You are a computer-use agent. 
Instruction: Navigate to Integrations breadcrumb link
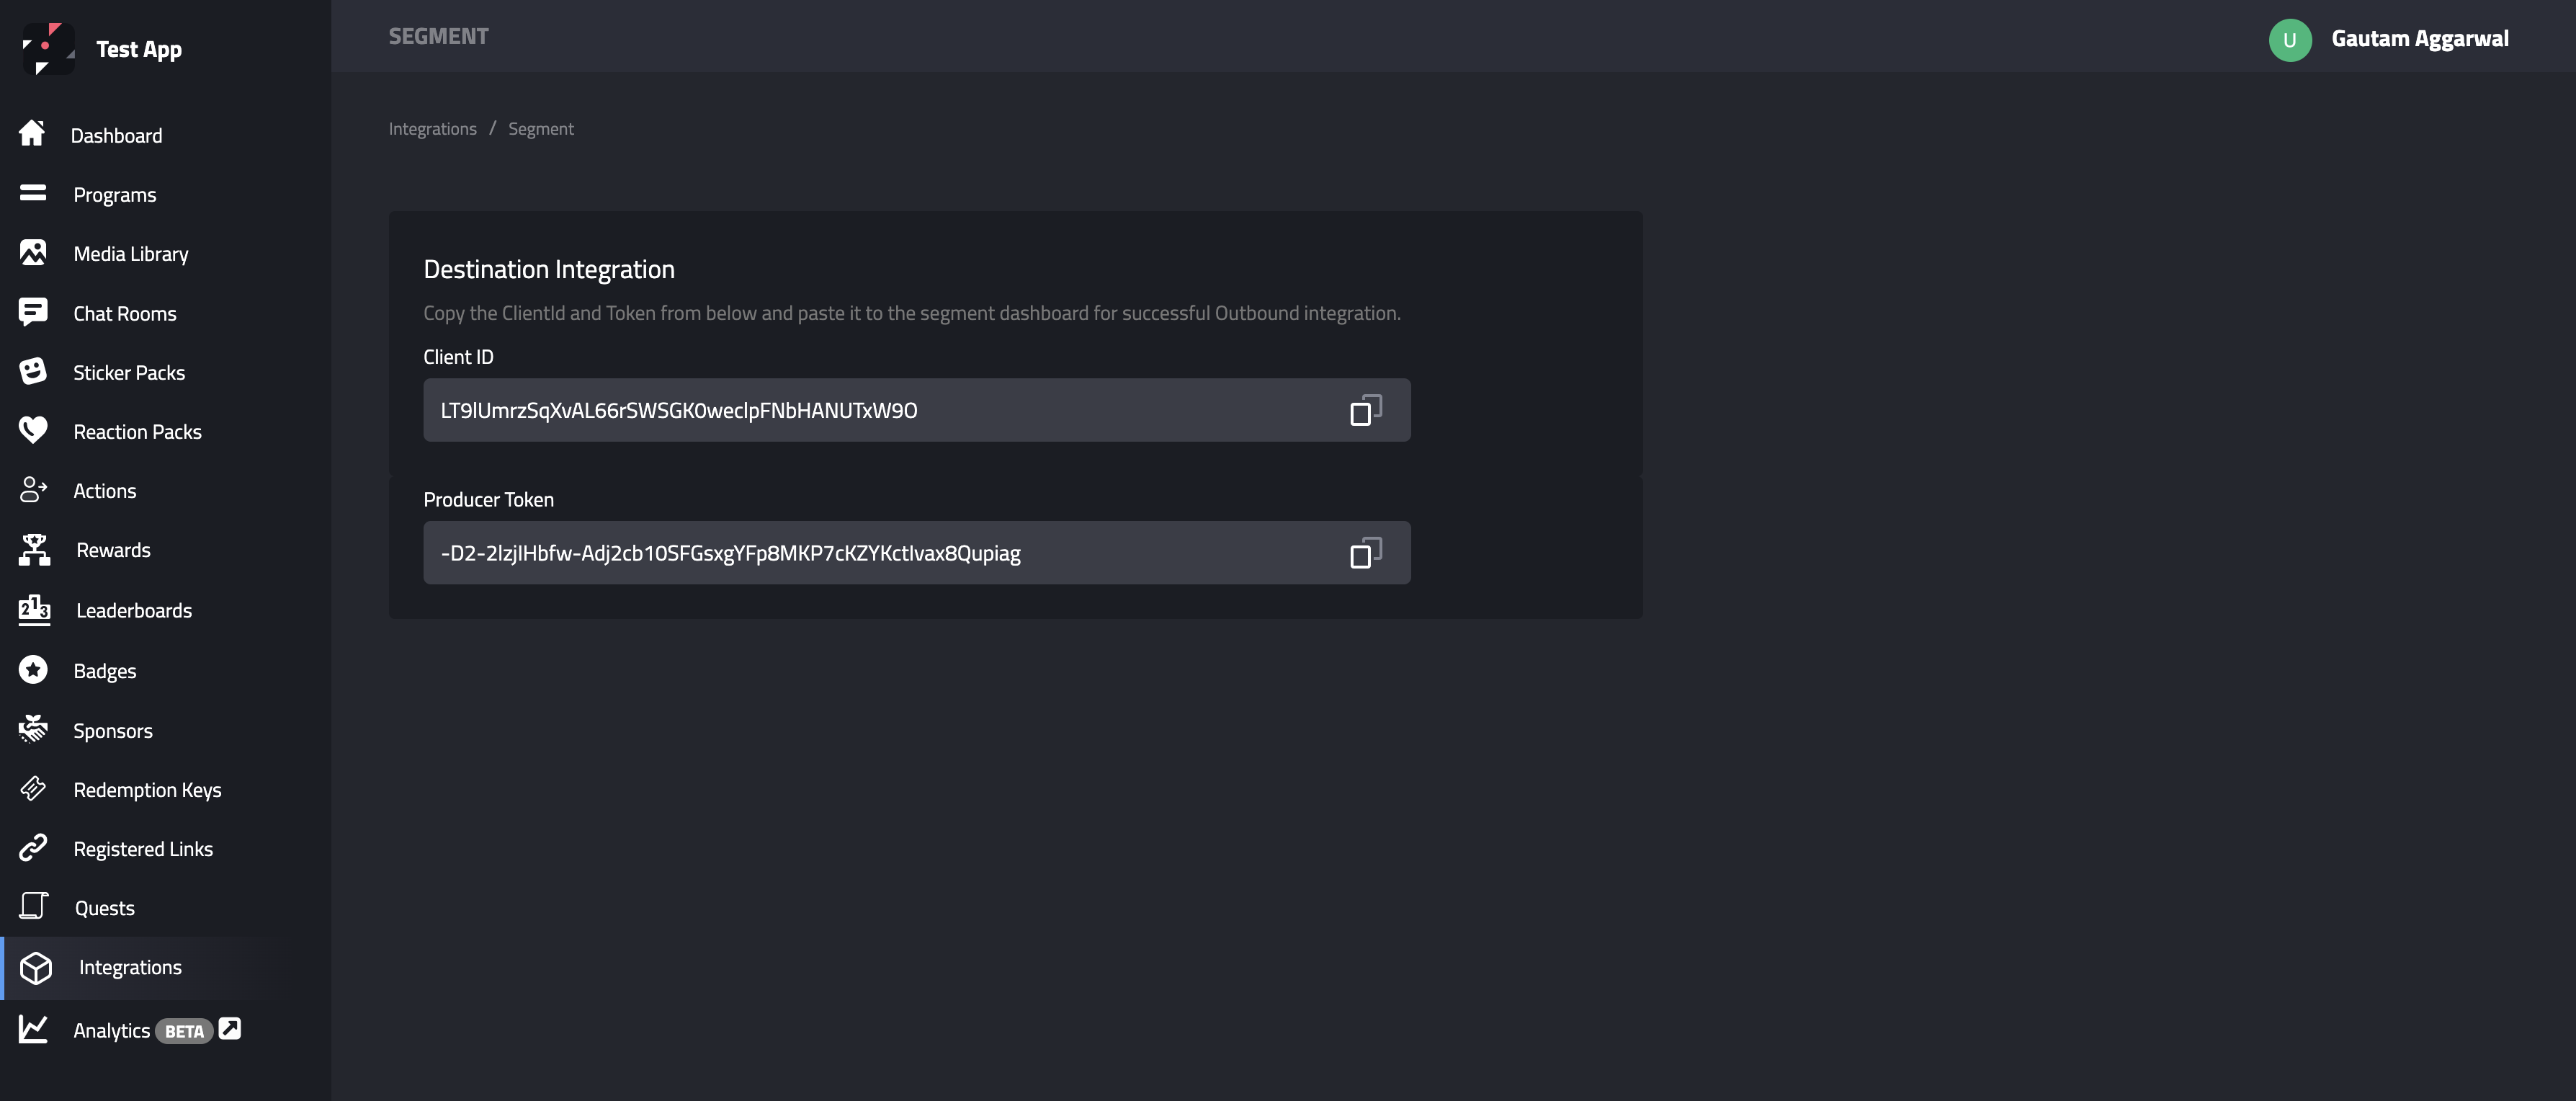[x=432, y=129]
